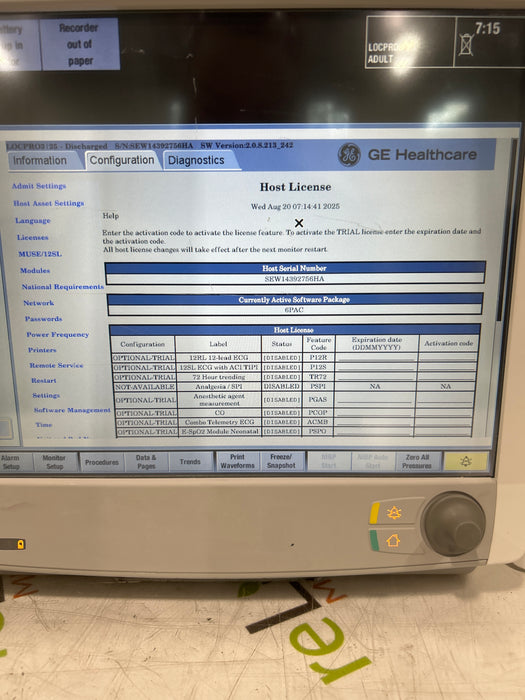This screenshot has height=700, width=525.
Task: Click Freeze/Snapshot button
Action: (281, 462)
